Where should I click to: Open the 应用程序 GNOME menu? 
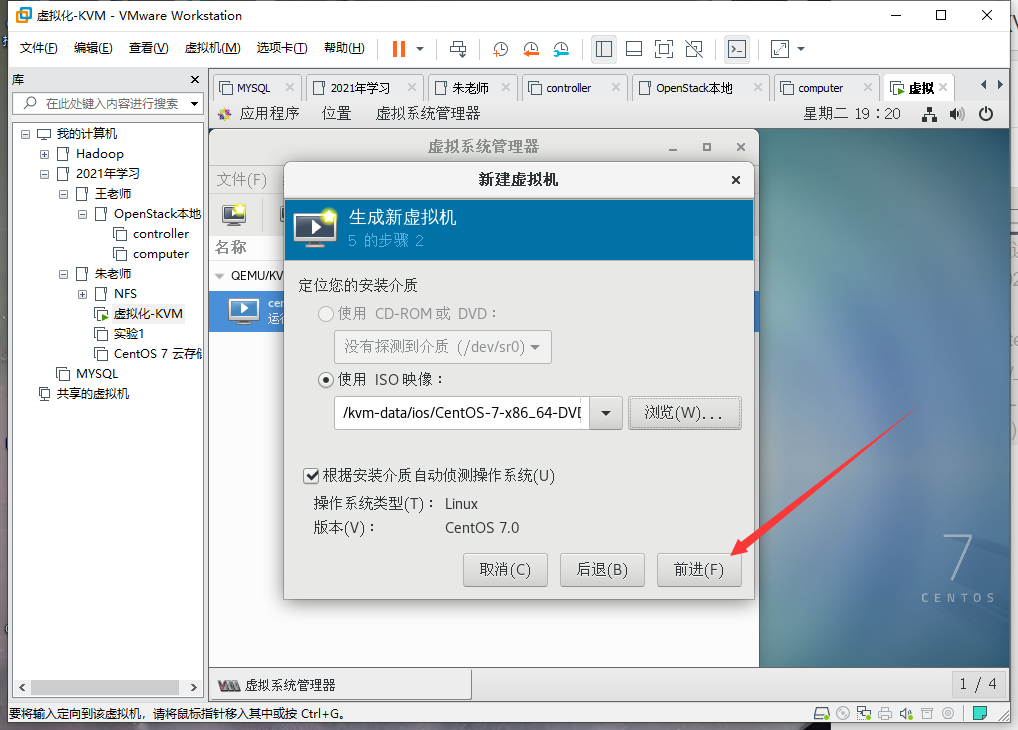269,114
